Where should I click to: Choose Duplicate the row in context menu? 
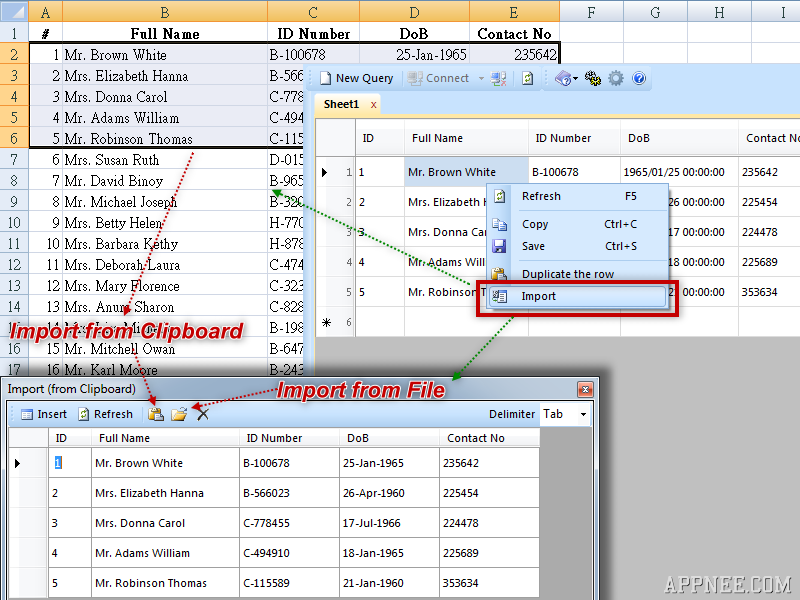coord(578,274)
